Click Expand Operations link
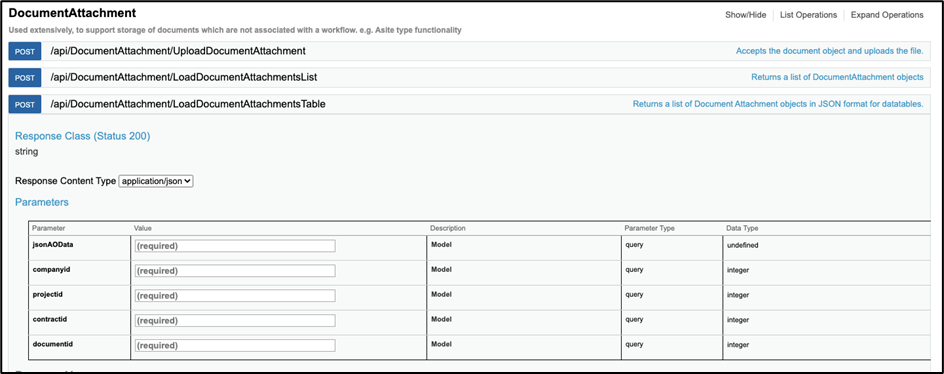This screenshot has height=374, width=944. pyautogui.click(x=887, y=14)
